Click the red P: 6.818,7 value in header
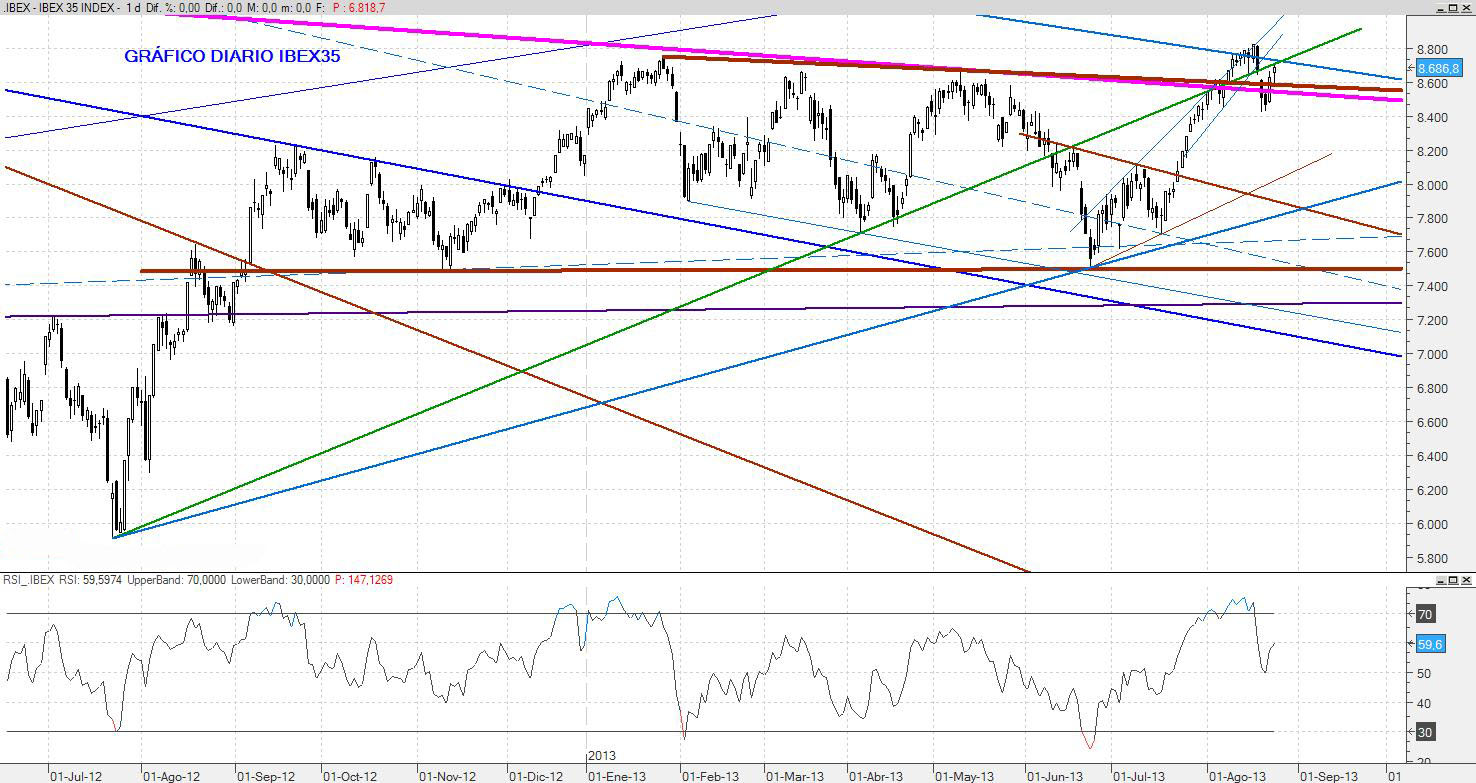Image resolution: width=1476 pixels, height=783 pixels. pyautogui.click(x=356, y=7)
